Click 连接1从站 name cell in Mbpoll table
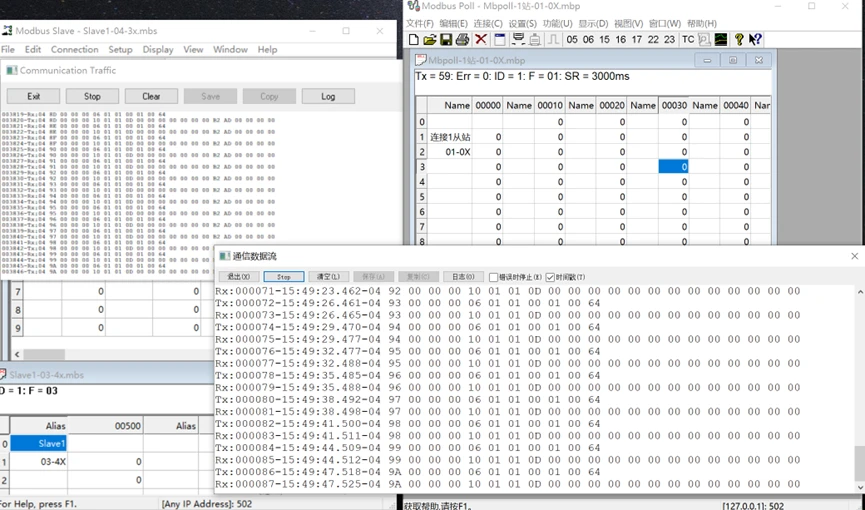The height and width of the screenshot is (510, 865). 450,137
